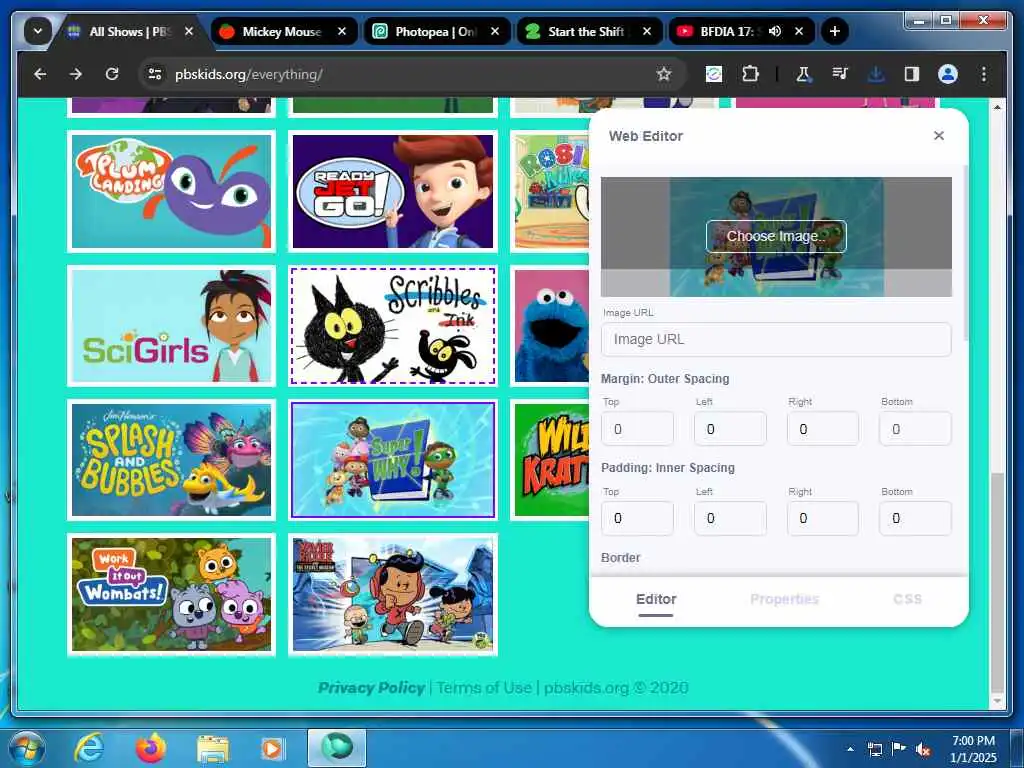Screen dimensions: 1024x768
Task: Go back to the previous page
Action: pyautogui.click(x=40, y=74)
